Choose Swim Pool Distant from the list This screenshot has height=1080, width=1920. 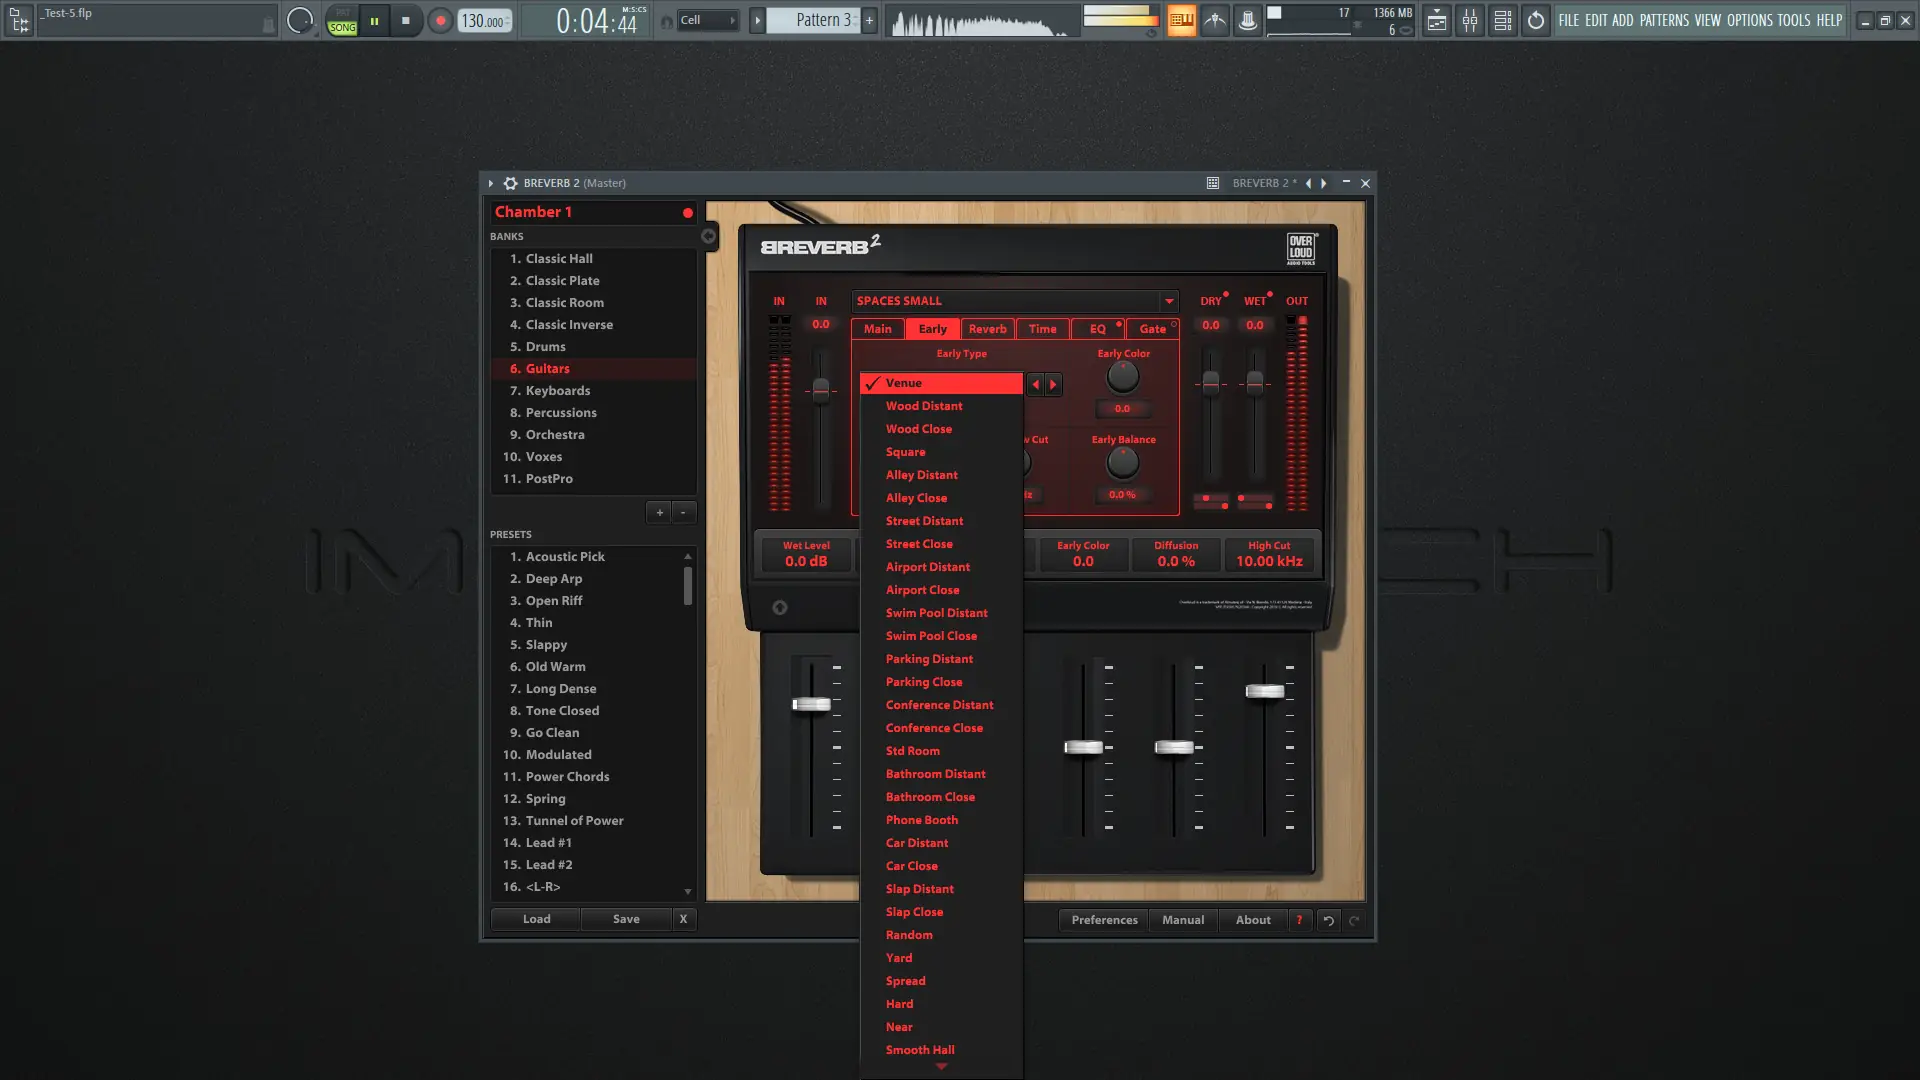(x=936, y=613)
